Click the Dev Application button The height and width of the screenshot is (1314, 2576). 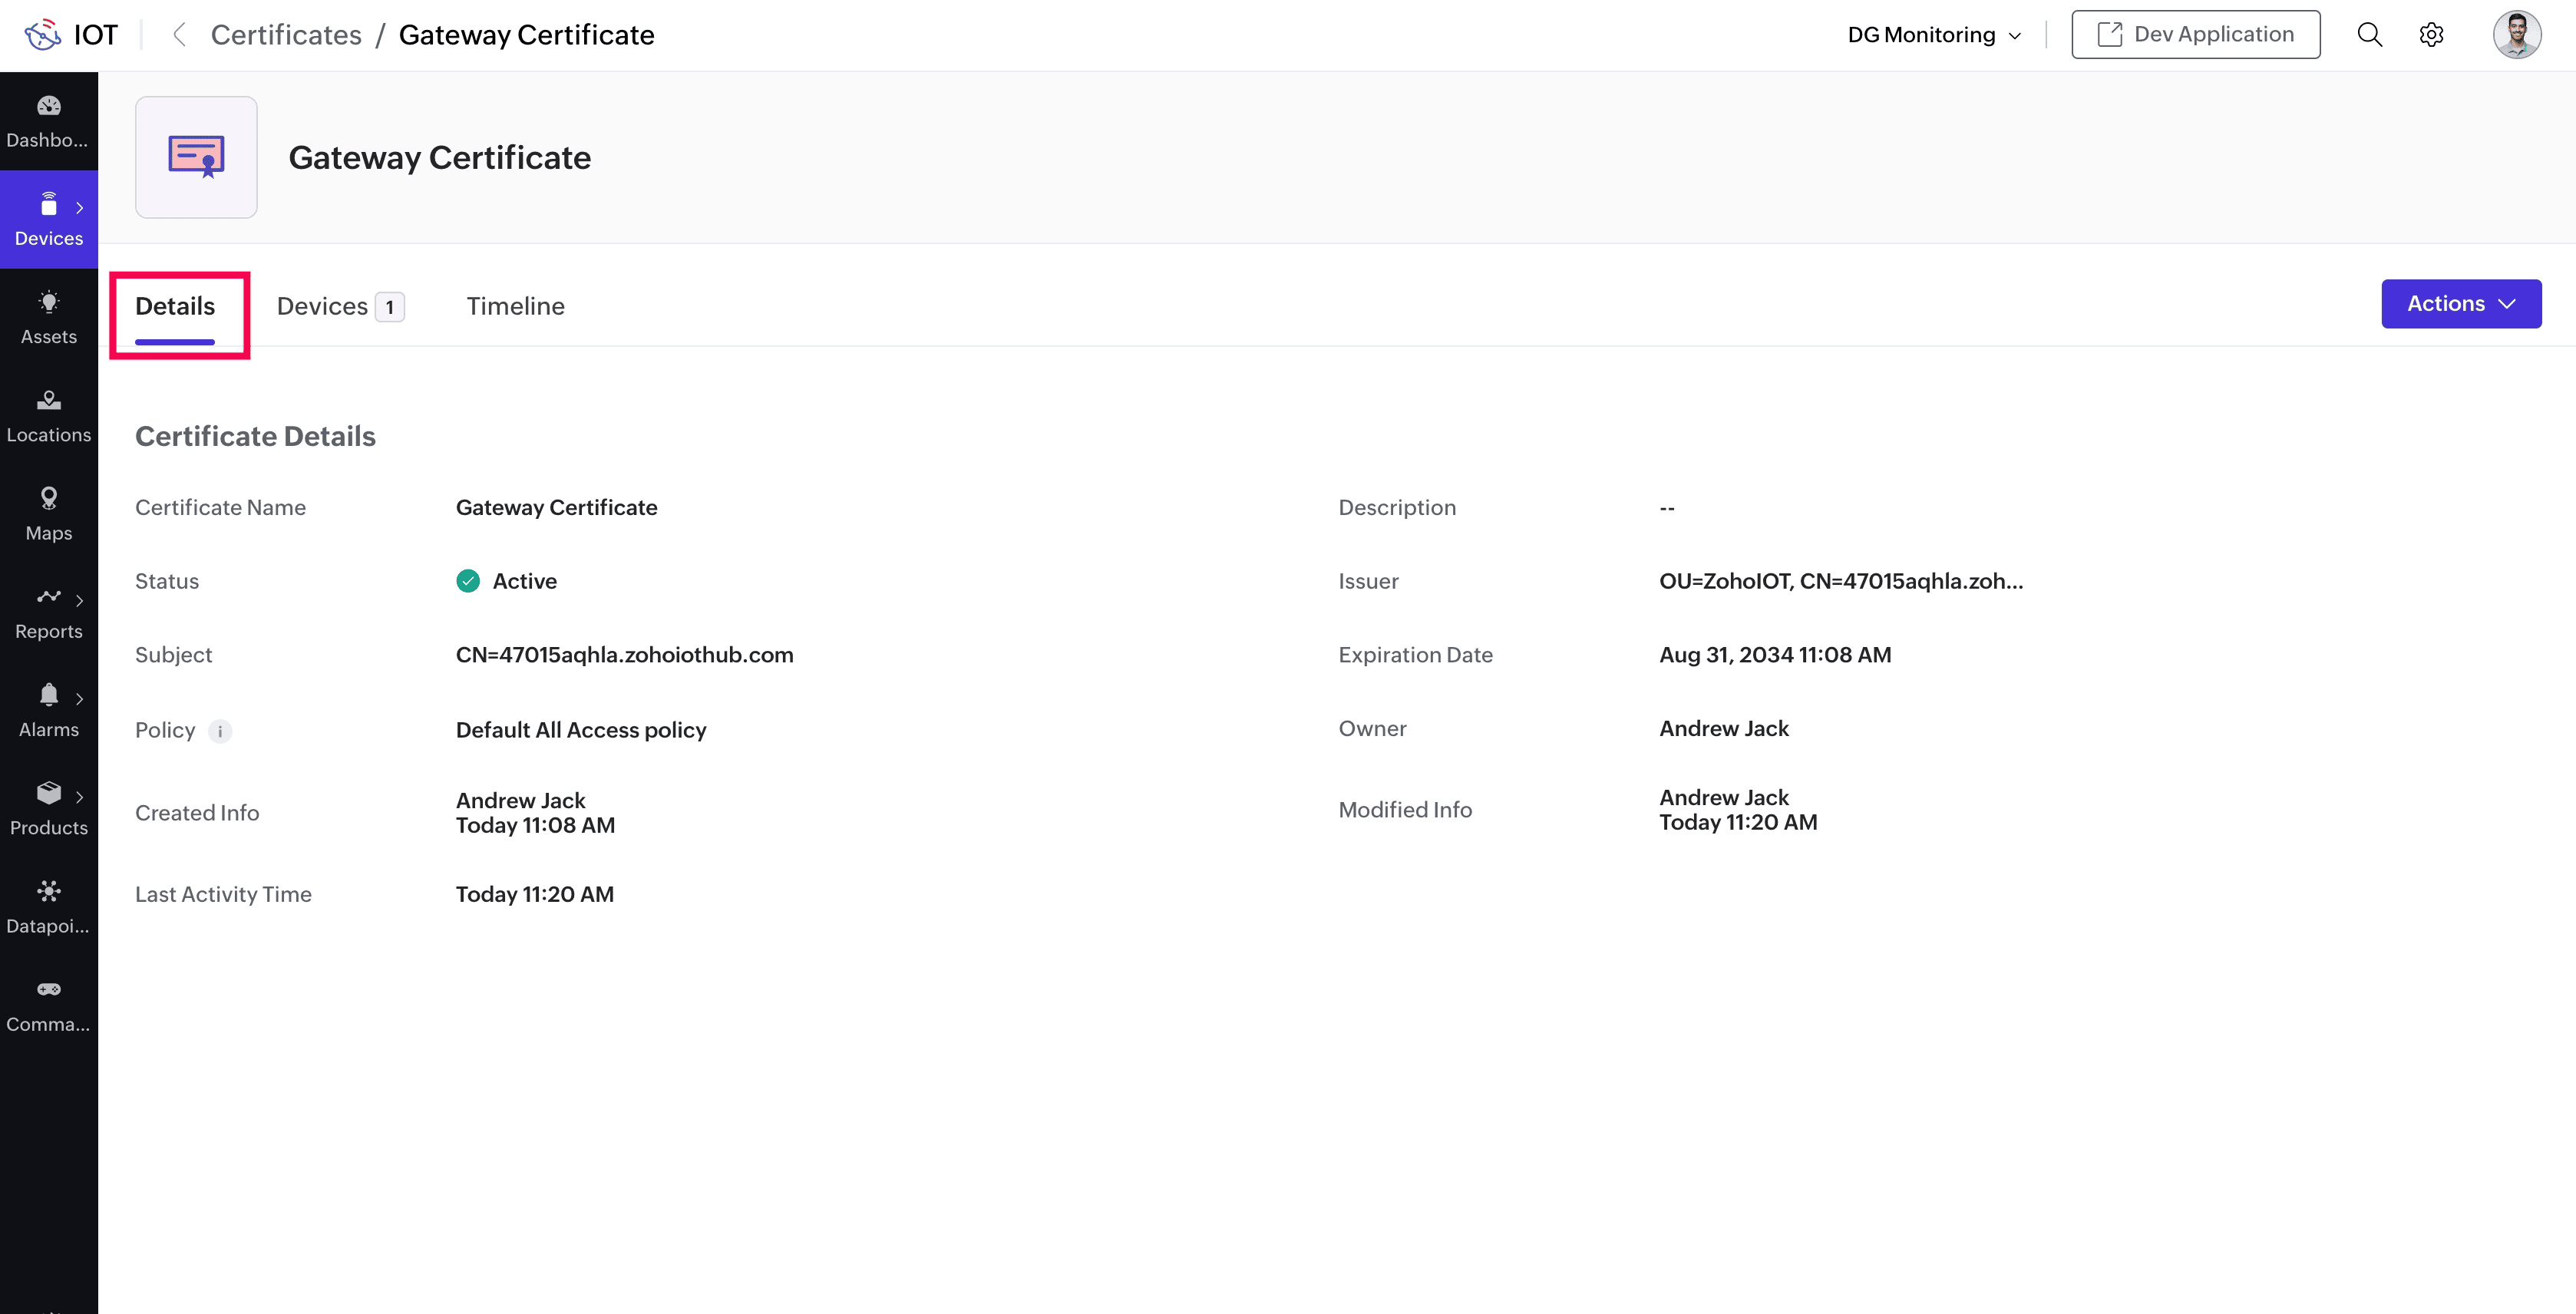[x=2195, y=35]
